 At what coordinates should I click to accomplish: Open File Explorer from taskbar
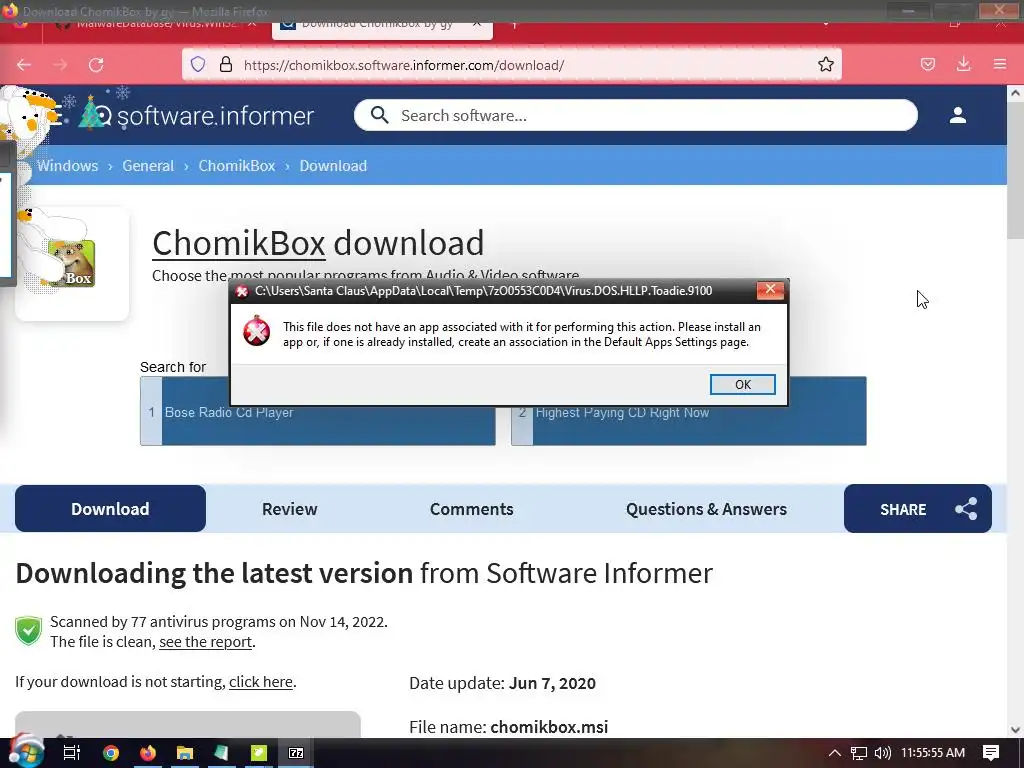coord(185,753)
